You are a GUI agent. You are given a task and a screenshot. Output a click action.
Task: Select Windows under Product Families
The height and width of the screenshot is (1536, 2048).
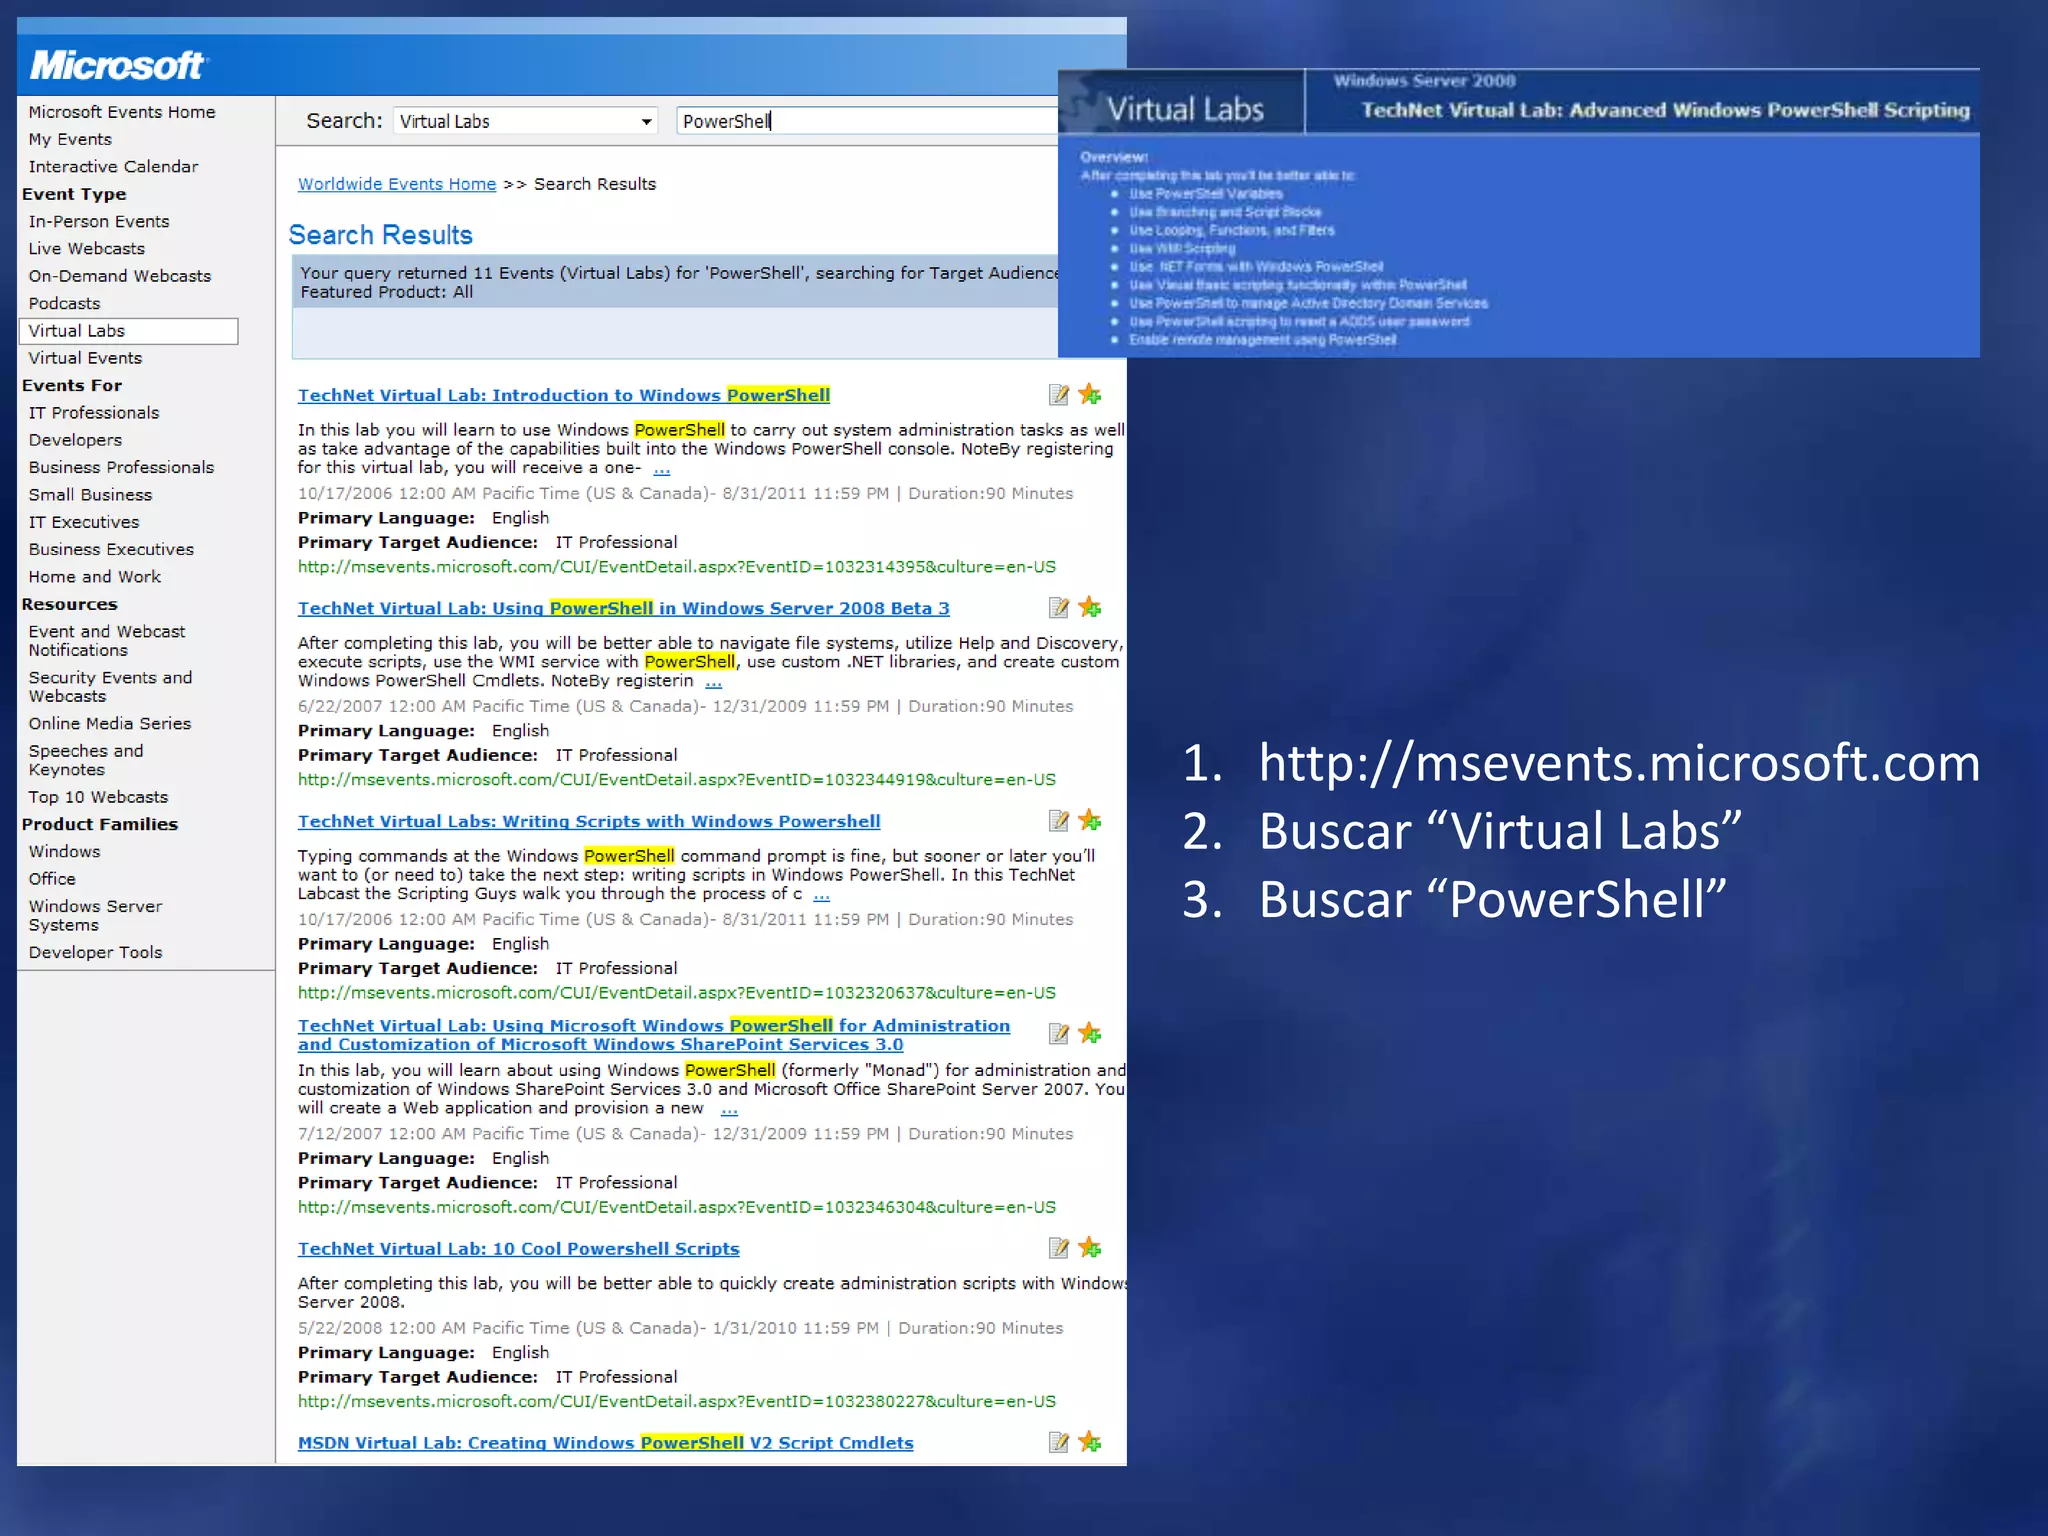point(64,851)
